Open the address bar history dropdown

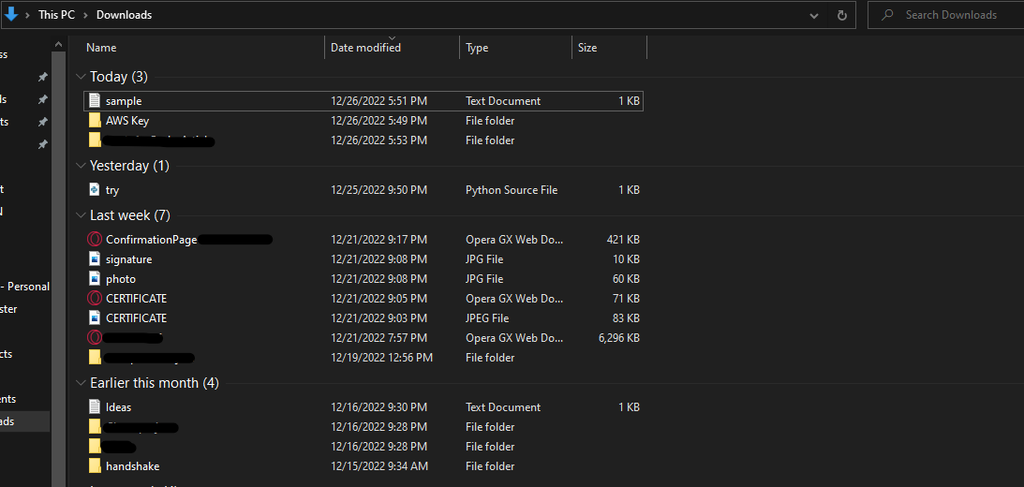pos(815,15)
